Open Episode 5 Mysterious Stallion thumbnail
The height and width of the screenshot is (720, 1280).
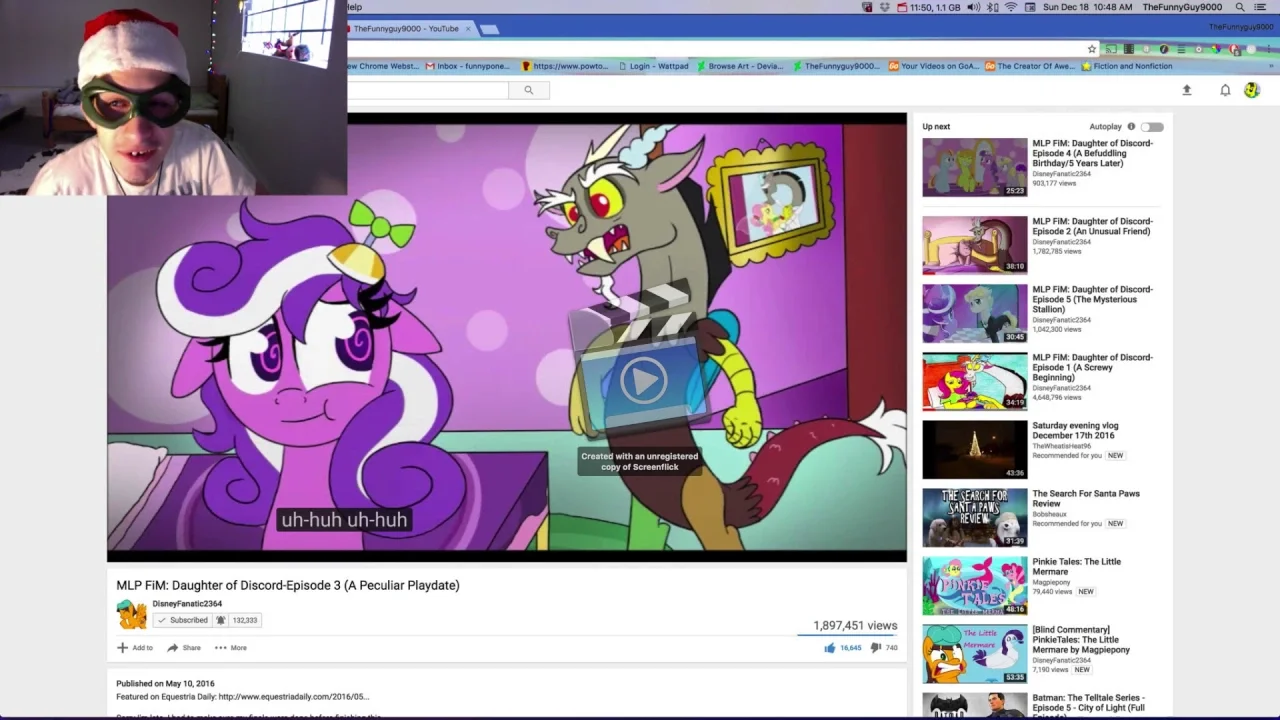(974, 313)
